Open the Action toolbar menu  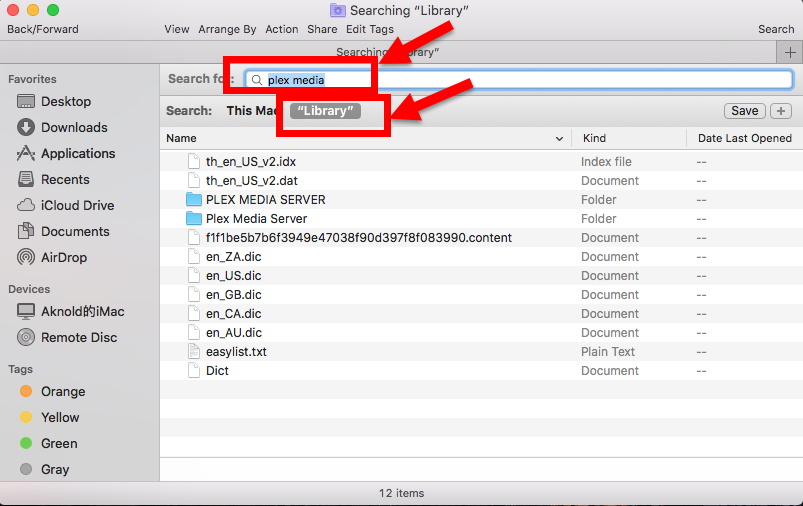[x=282, y=29]
